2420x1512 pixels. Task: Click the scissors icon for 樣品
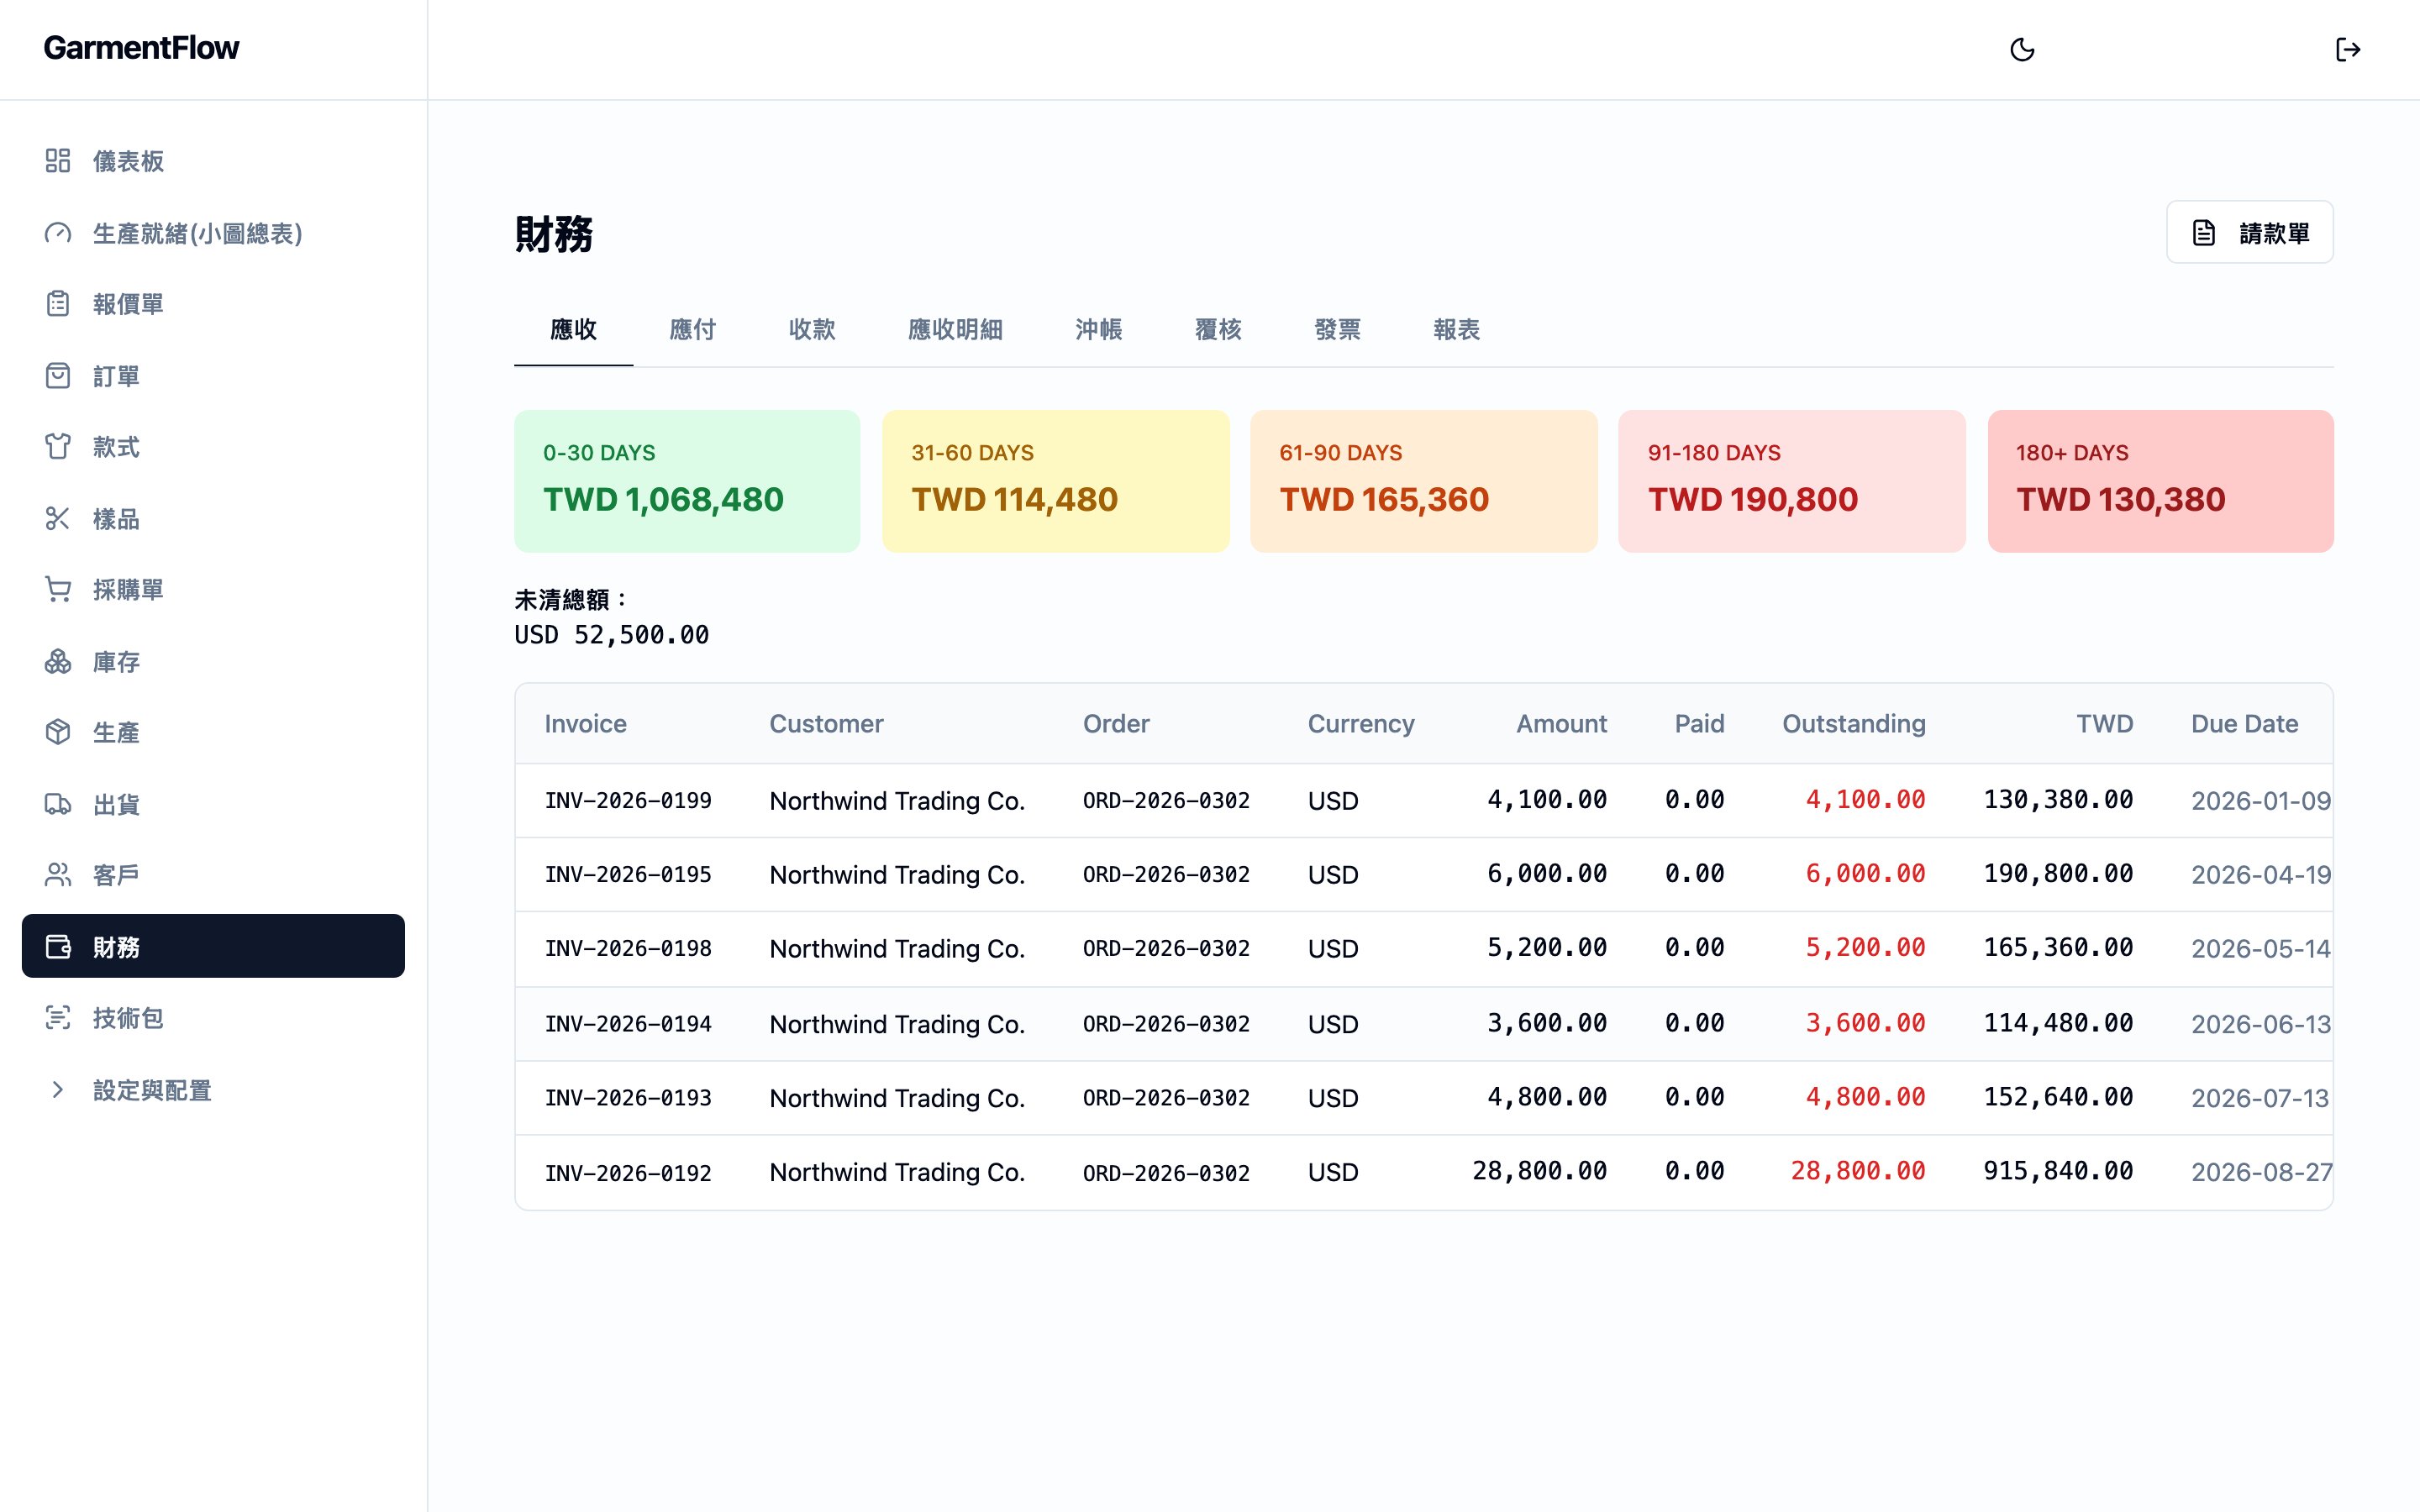coord(58,519)
